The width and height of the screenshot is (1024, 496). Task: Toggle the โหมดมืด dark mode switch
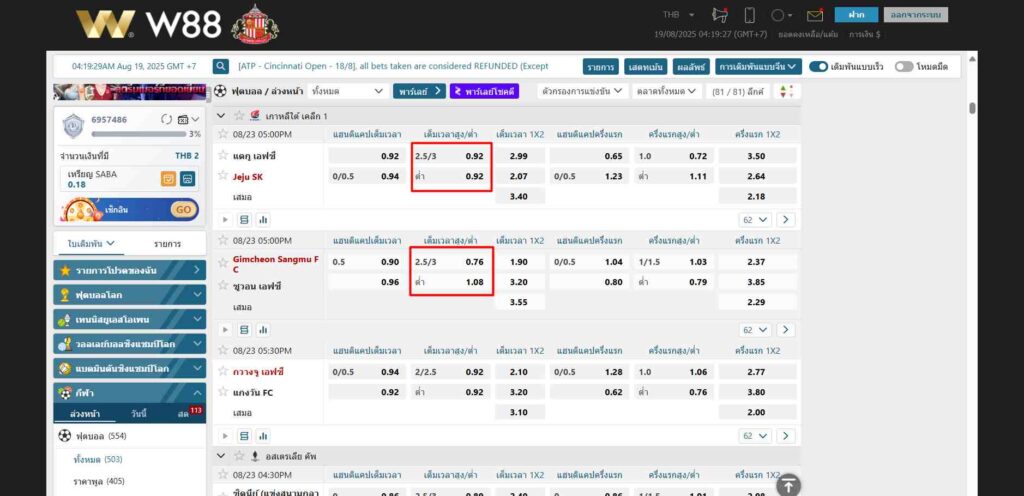point(904,67)
